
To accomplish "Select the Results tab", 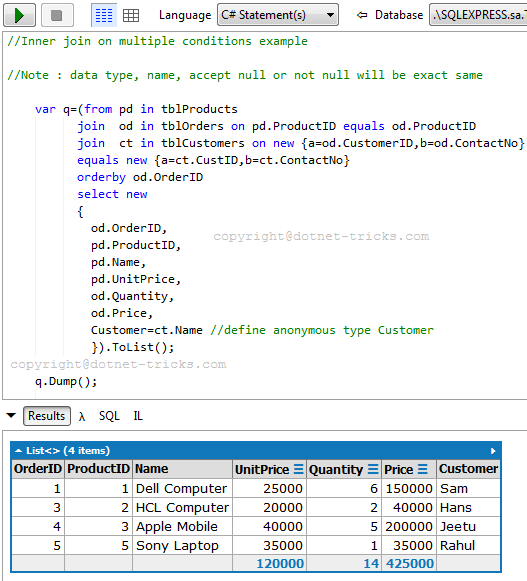I will (47, 416).
